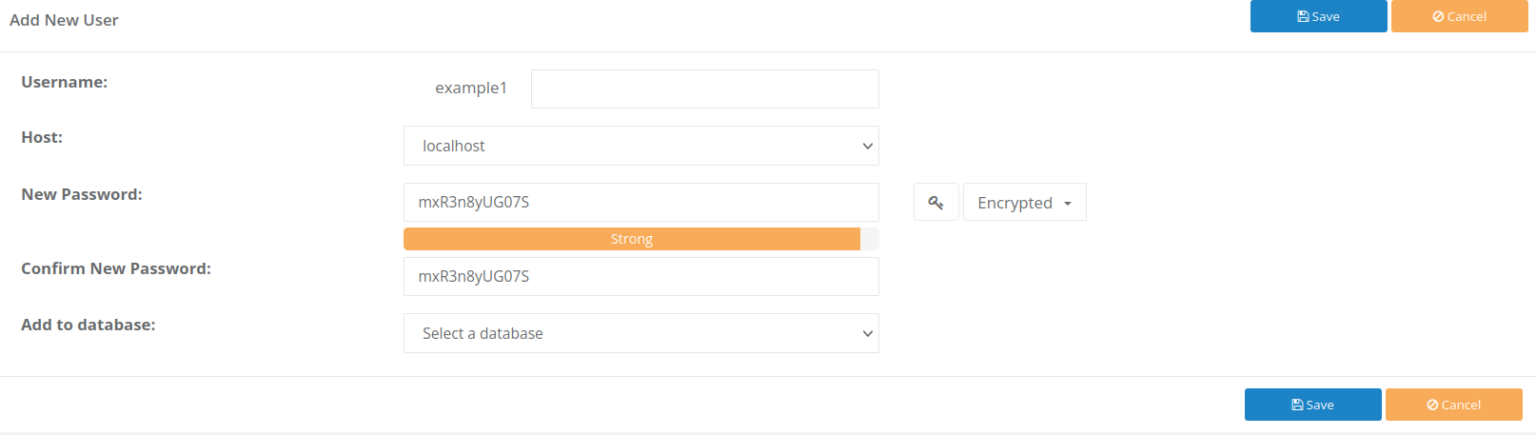Click the New Password: label

coord(82,194)
